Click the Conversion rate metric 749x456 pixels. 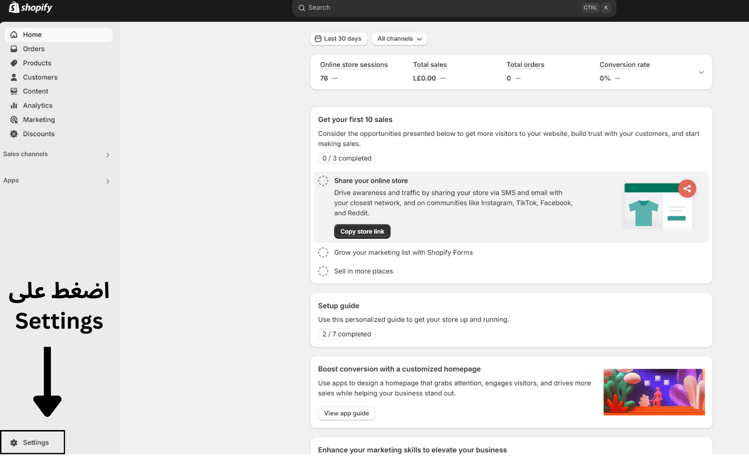(624, 71)
